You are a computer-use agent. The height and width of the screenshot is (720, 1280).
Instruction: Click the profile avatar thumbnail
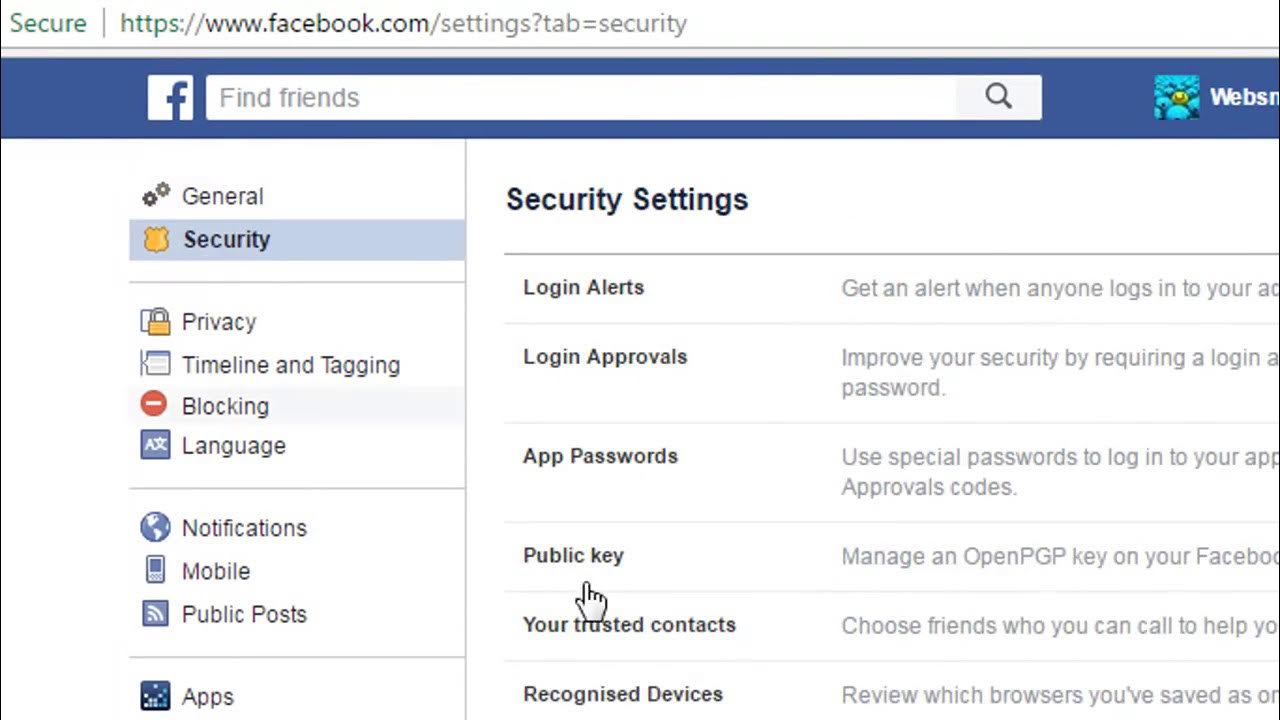pyautogui.click(x=1176, y=98)
